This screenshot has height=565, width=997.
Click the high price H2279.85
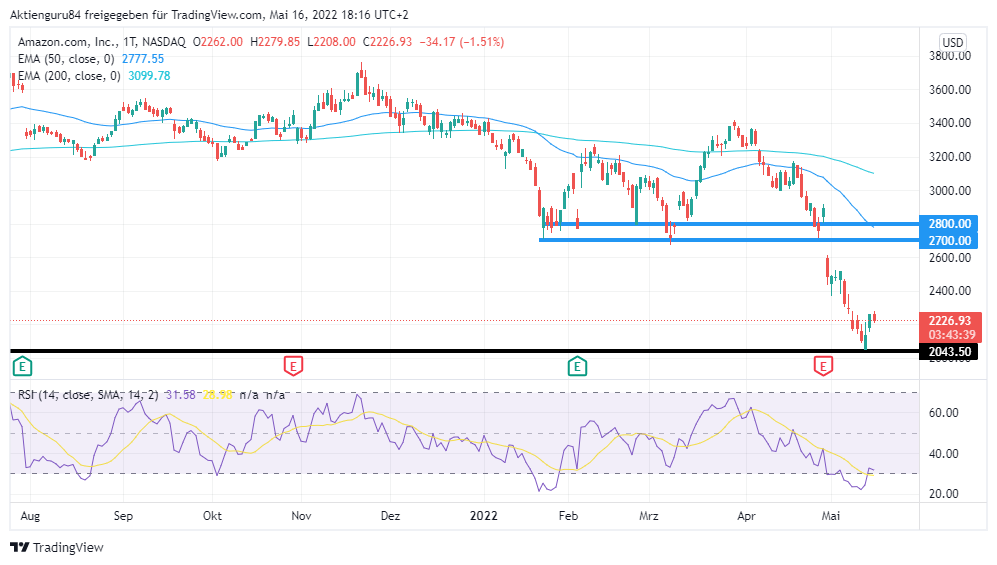pos(275,42)
